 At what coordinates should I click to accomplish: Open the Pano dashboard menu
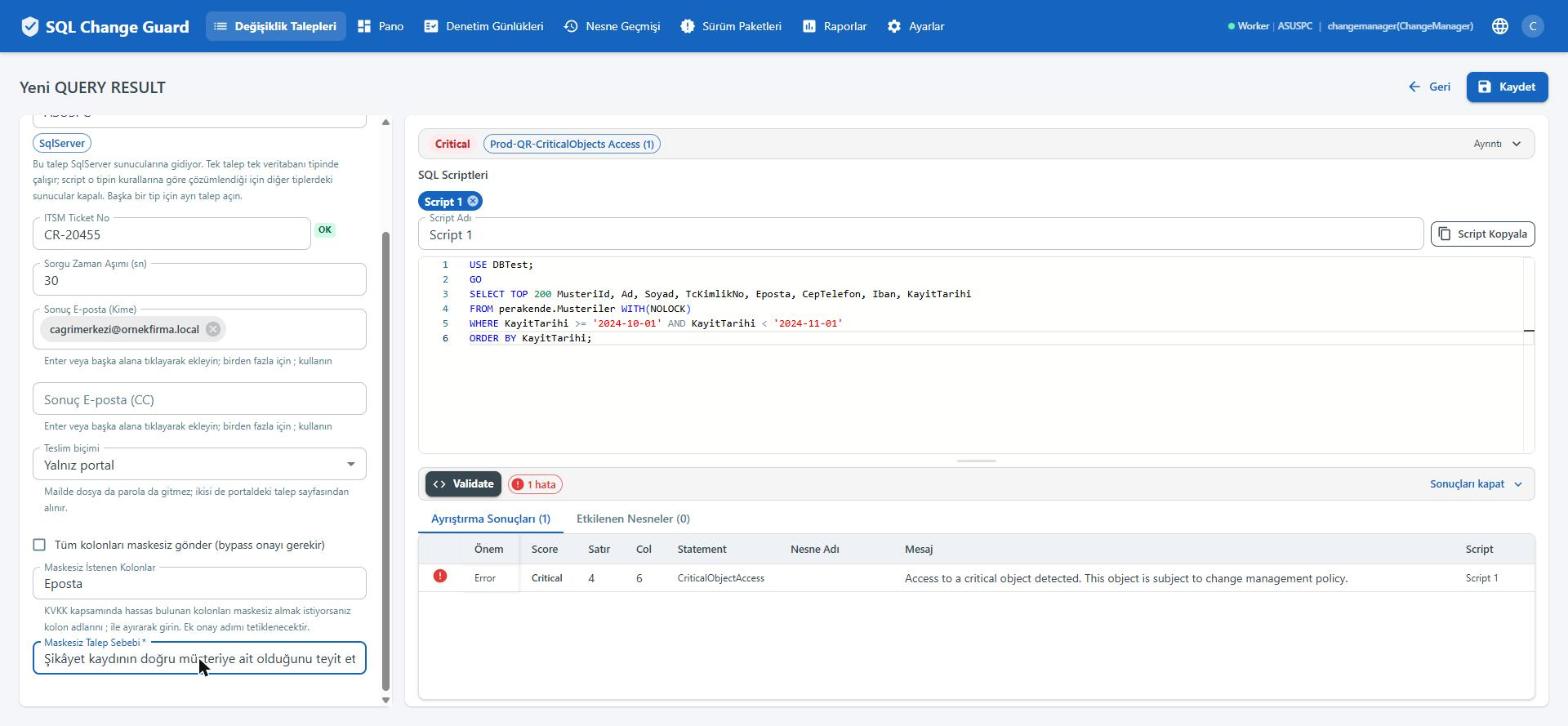click(381, 26)
